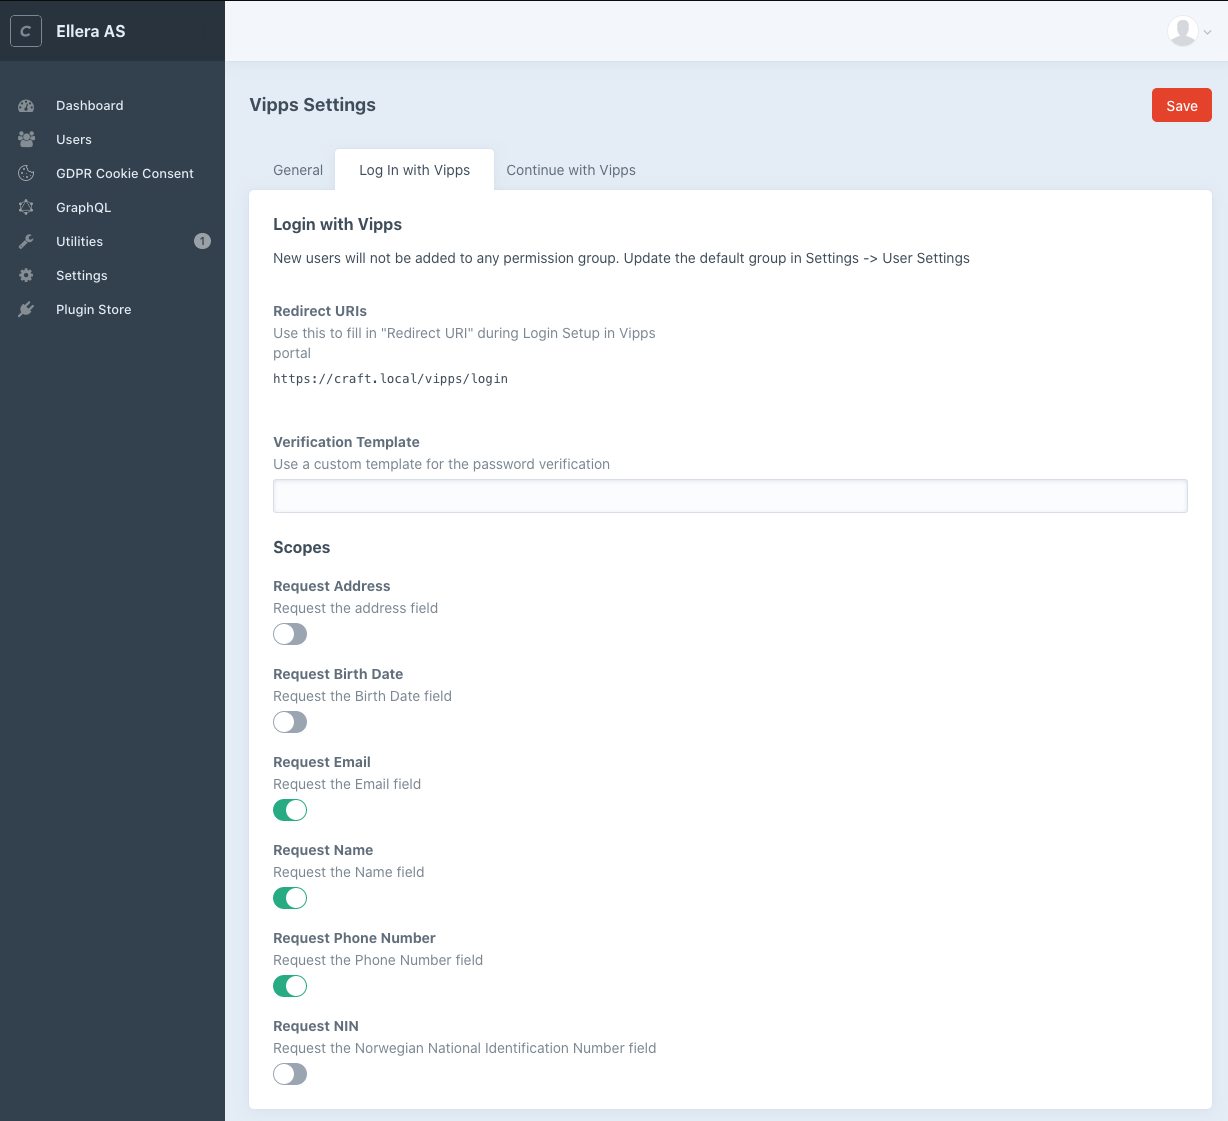Viewport: 1228px width, 1121px height.
Task: Disable the Request Name scope
Action: 290,898
